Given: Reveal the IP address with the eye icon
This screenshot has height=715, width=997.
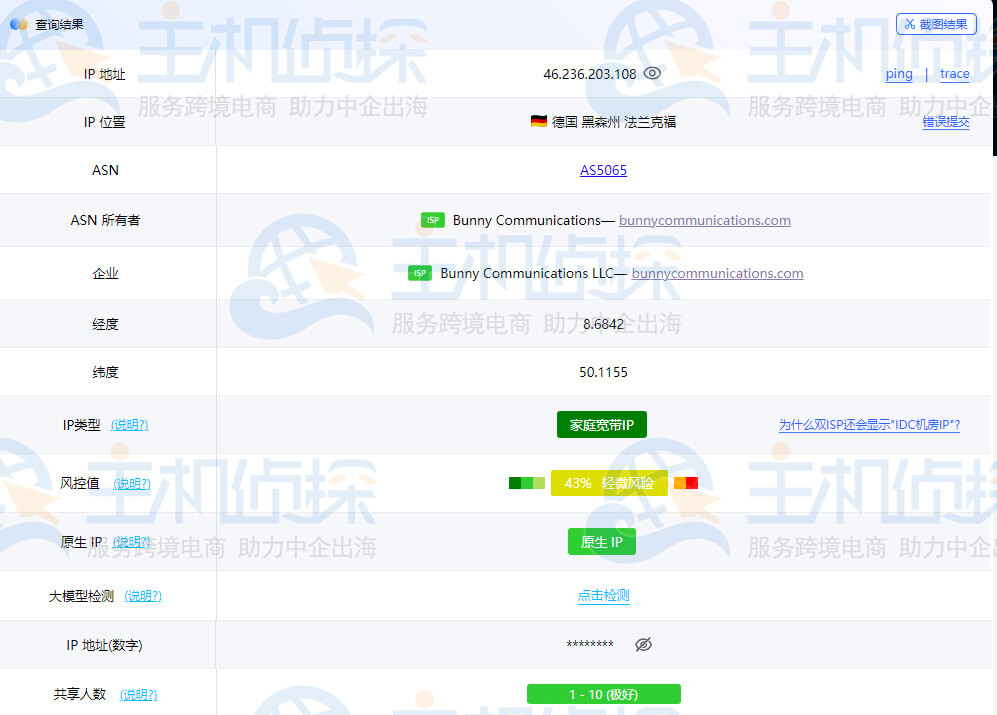Looking at the screenshot, I should [651, 73].
